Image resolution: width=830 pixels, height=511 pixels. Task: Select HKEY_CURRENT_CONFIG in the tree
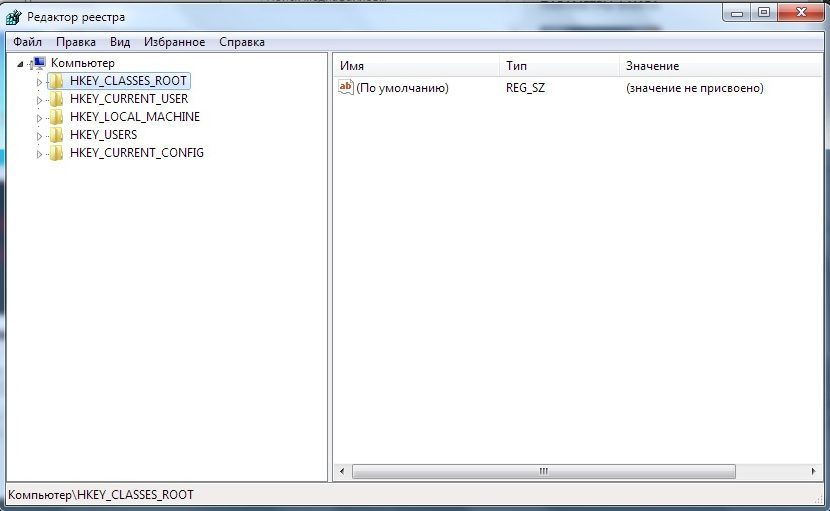(x=137, y=153)
